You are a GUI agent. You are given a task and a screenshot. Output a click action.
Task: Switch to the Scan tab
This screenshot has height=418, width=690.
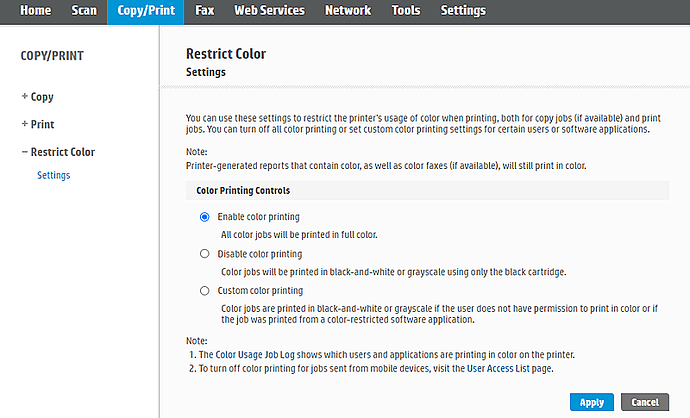tap(84, 11)
